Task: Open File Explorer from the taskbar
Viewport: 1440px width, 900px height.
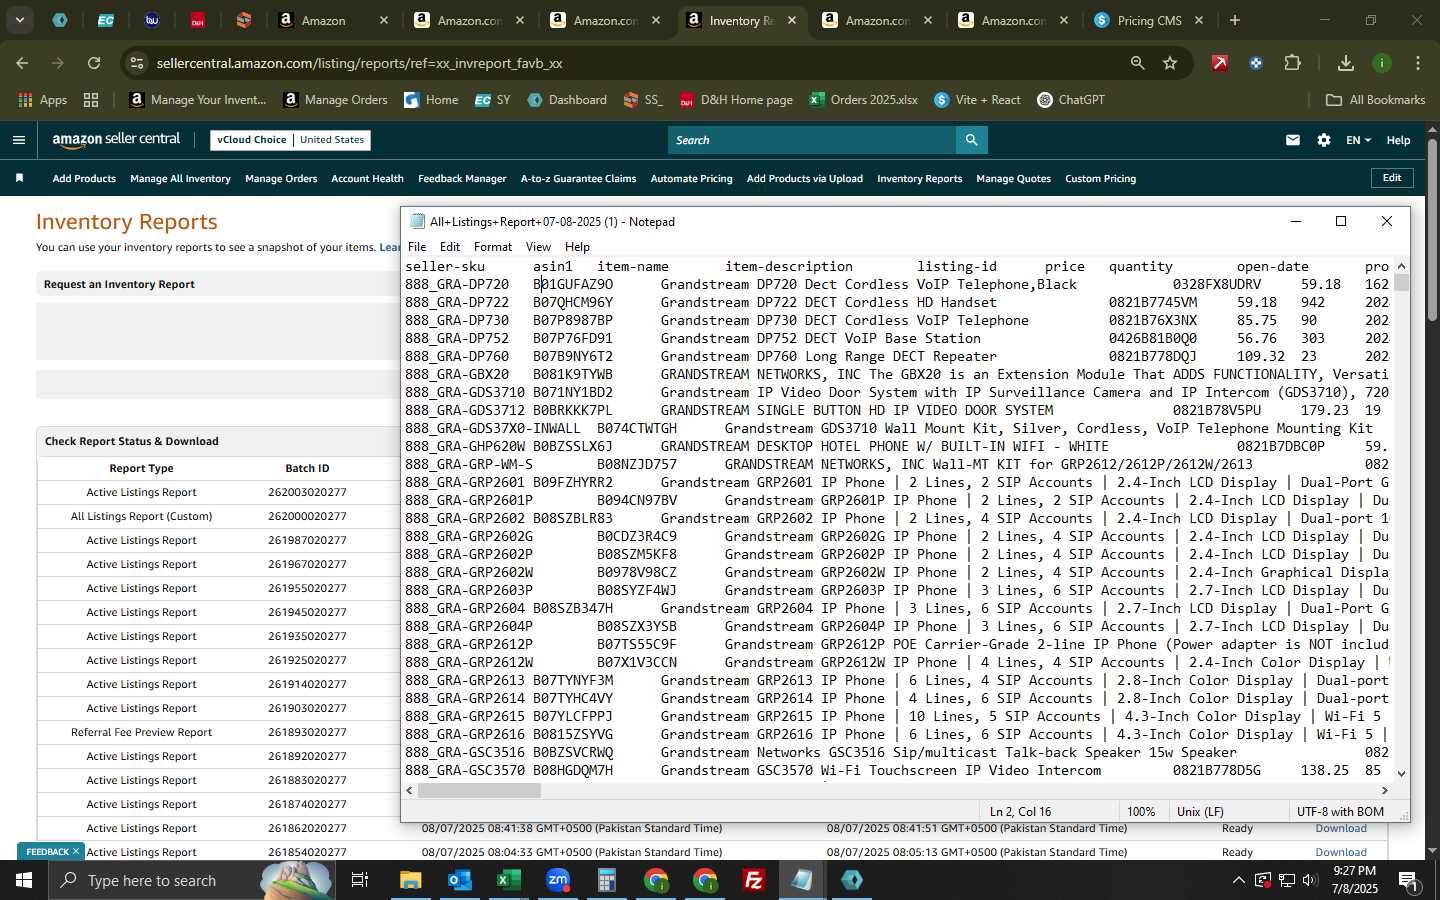Action: click(411, 880)
